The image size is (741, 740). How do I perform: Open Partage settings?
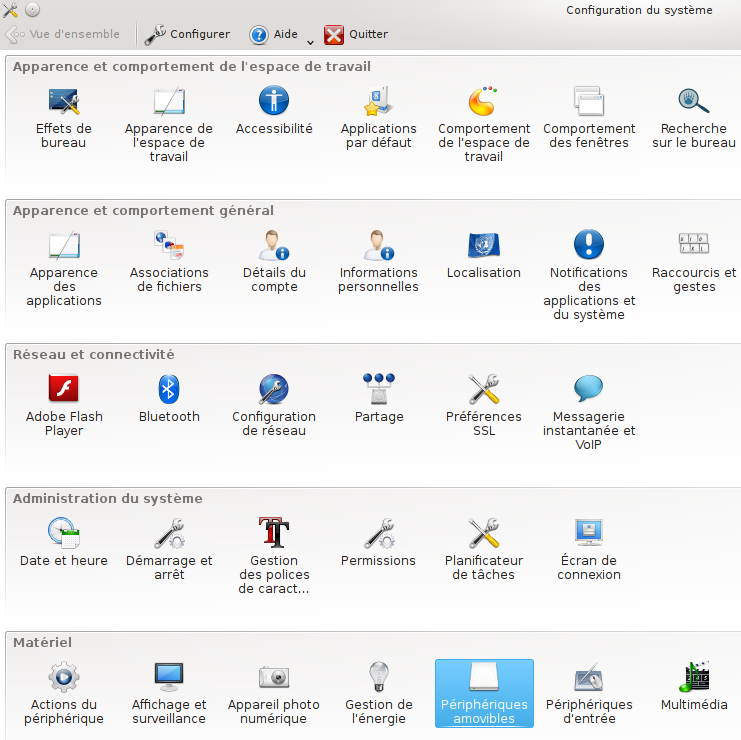coord(379,399)
